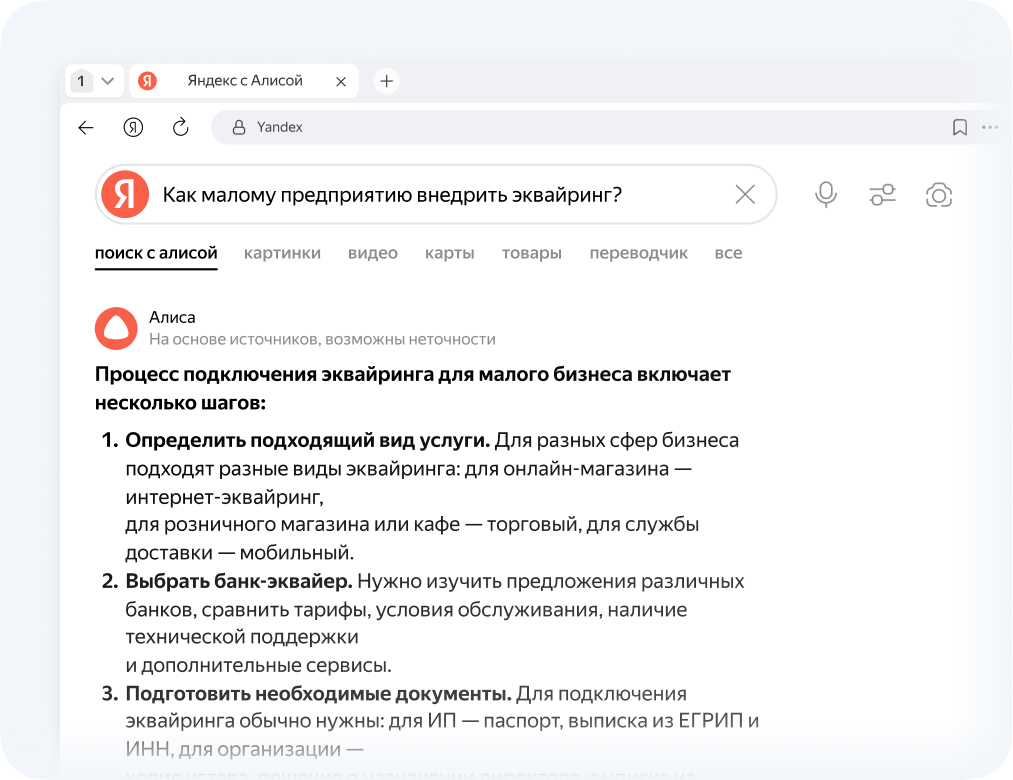Image resolution: width=1013 pixels, height=780 pixels.
Task: Close the Яндекс с Алисой tab
Action: (341, 81)
